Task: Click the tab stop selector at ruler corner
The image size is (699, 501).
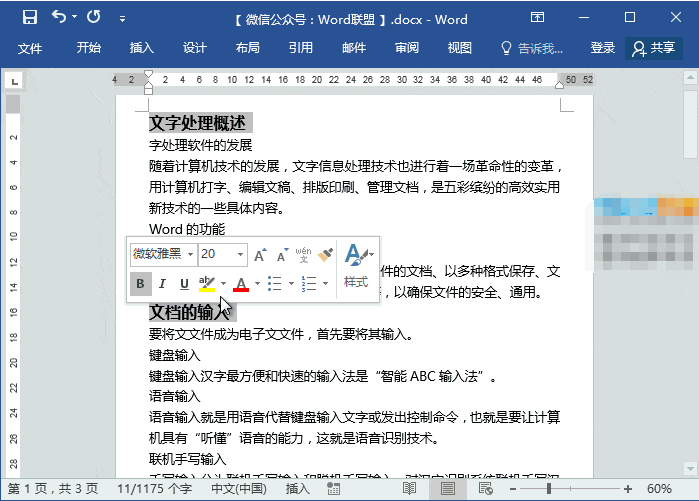Action: [x=14, y=82]
